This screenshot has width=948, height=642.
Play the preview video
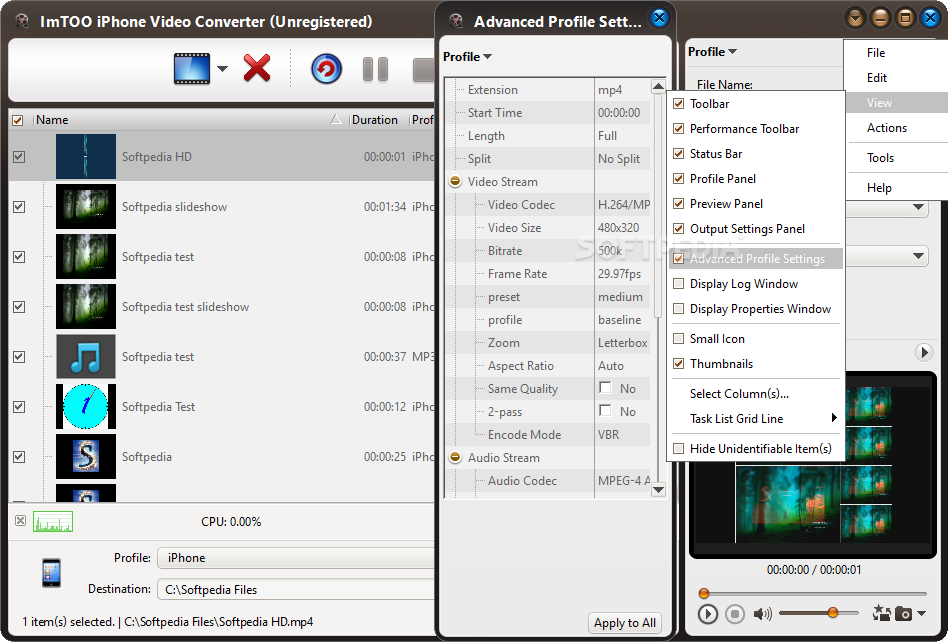coord(707,614)
